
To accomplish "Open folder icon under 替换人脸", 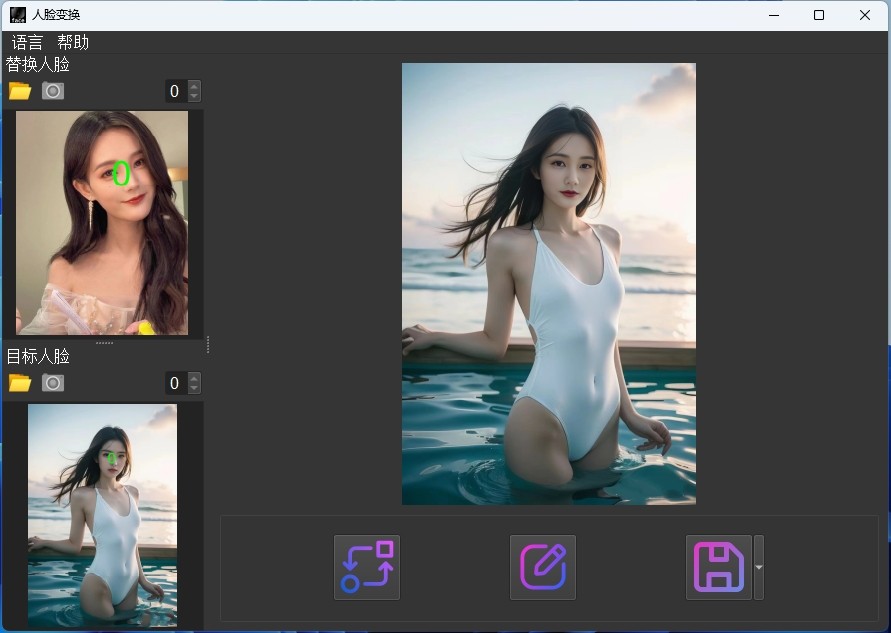I will 20,91.
